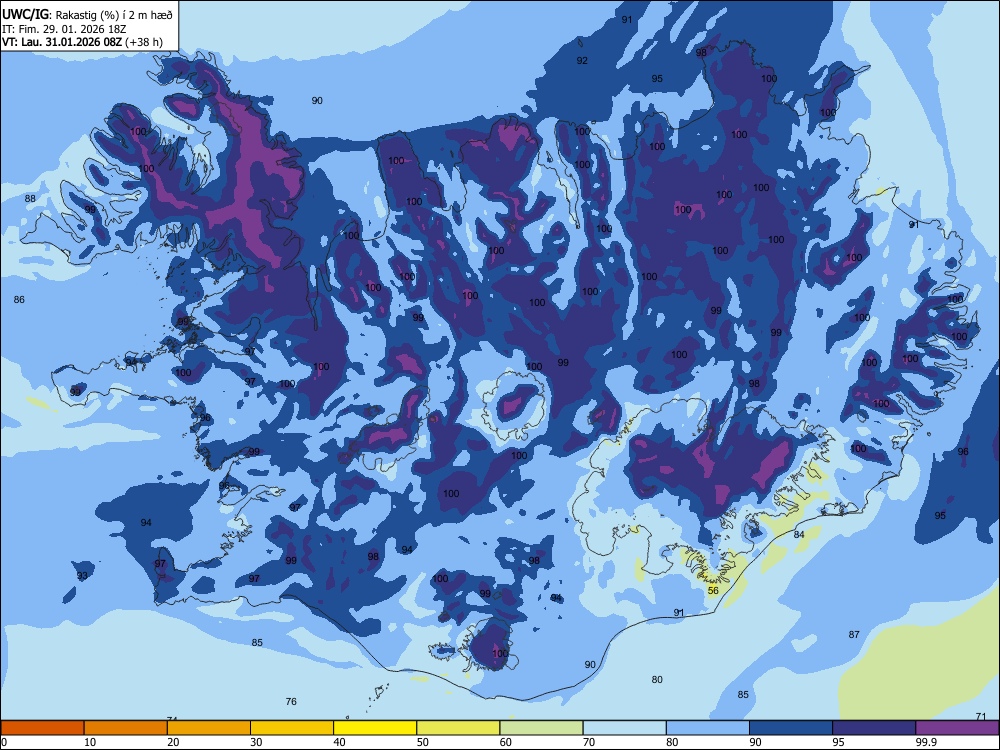Select the bright yellow 40–50 legend swatch

pos(375,728)
